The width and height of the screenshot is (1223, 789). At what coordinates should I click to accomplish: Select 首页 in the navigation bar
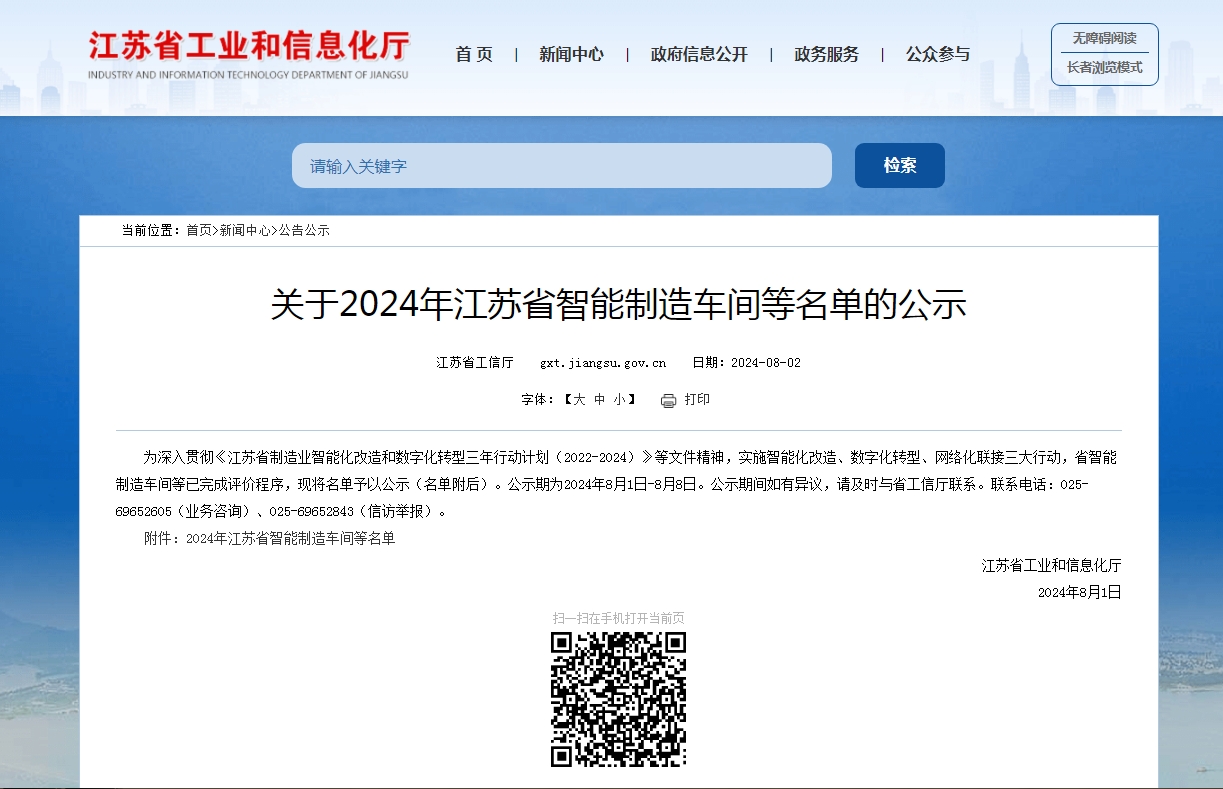click(473, 54)
